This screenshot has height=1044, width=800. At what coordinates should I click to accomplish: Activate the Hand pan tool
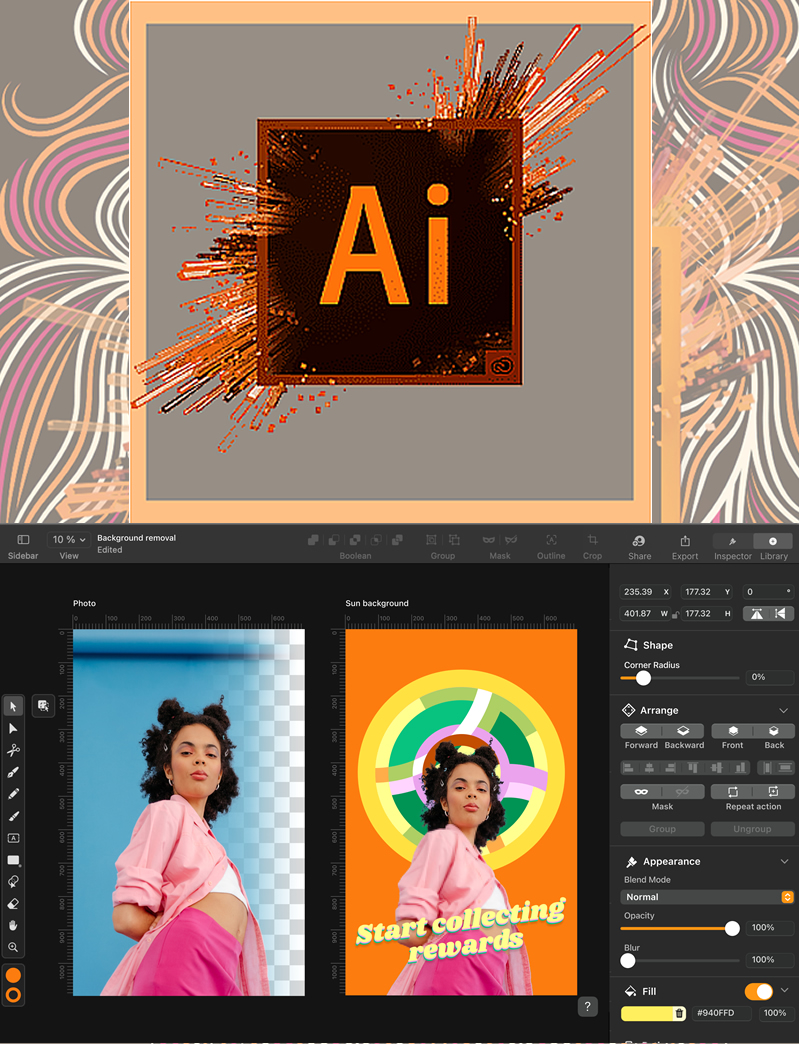13,925
